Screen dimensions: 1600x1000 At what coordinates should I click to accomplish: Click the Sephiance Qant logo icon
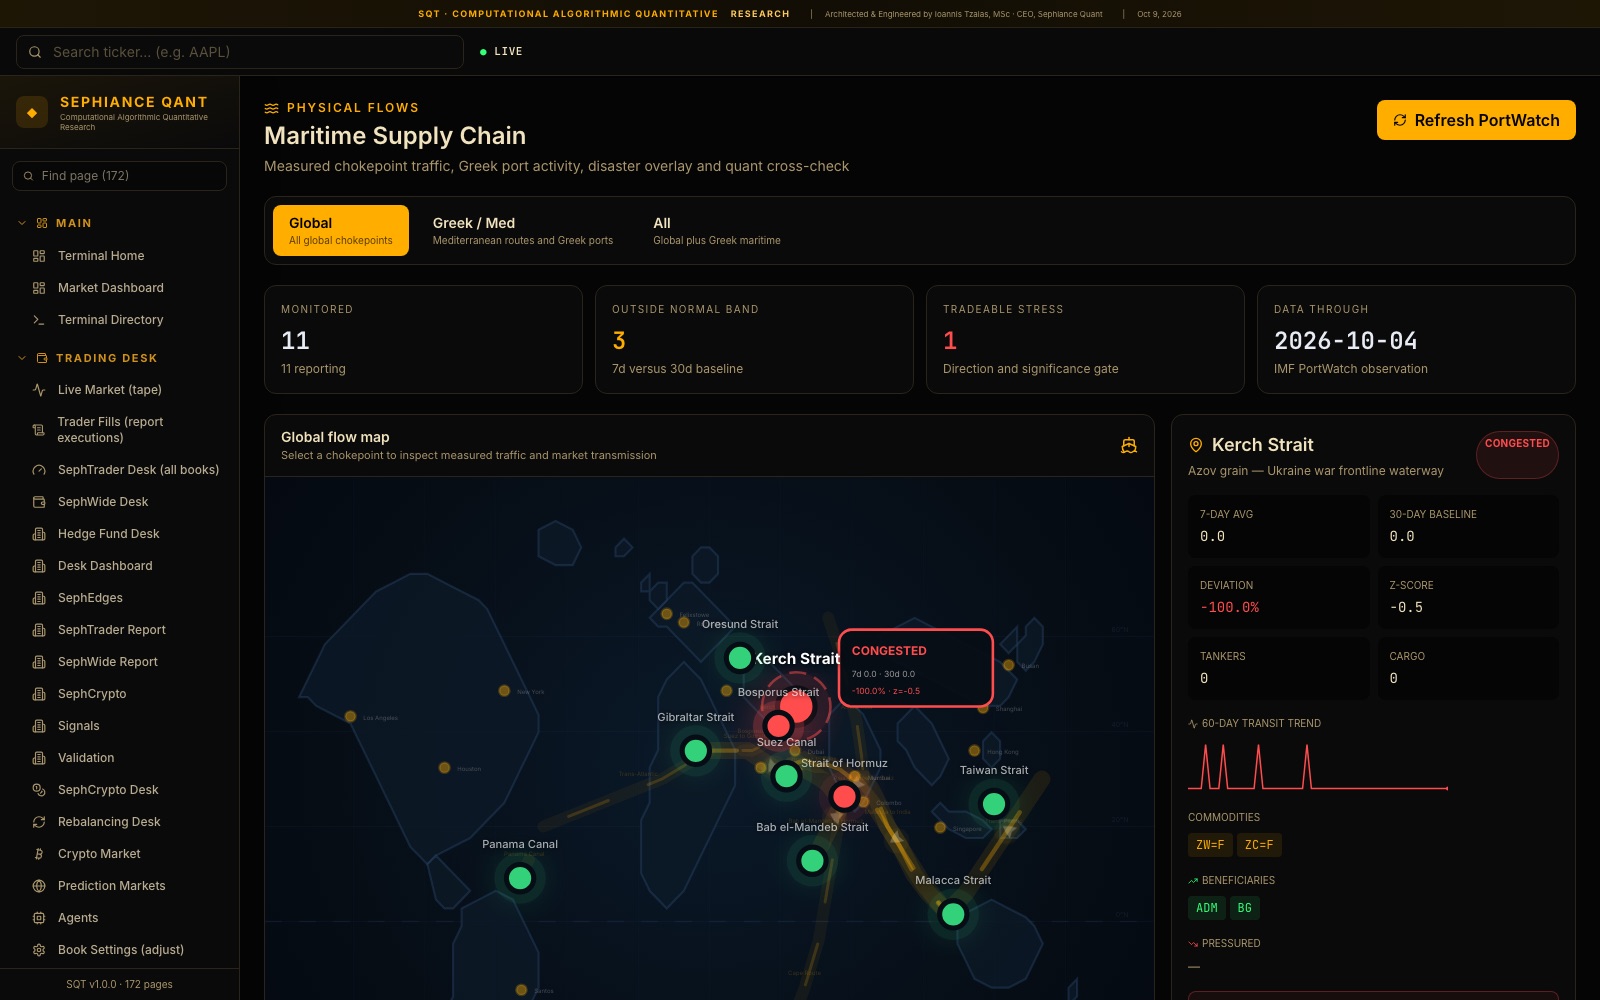pyautogui.click(x=32, y=112)
